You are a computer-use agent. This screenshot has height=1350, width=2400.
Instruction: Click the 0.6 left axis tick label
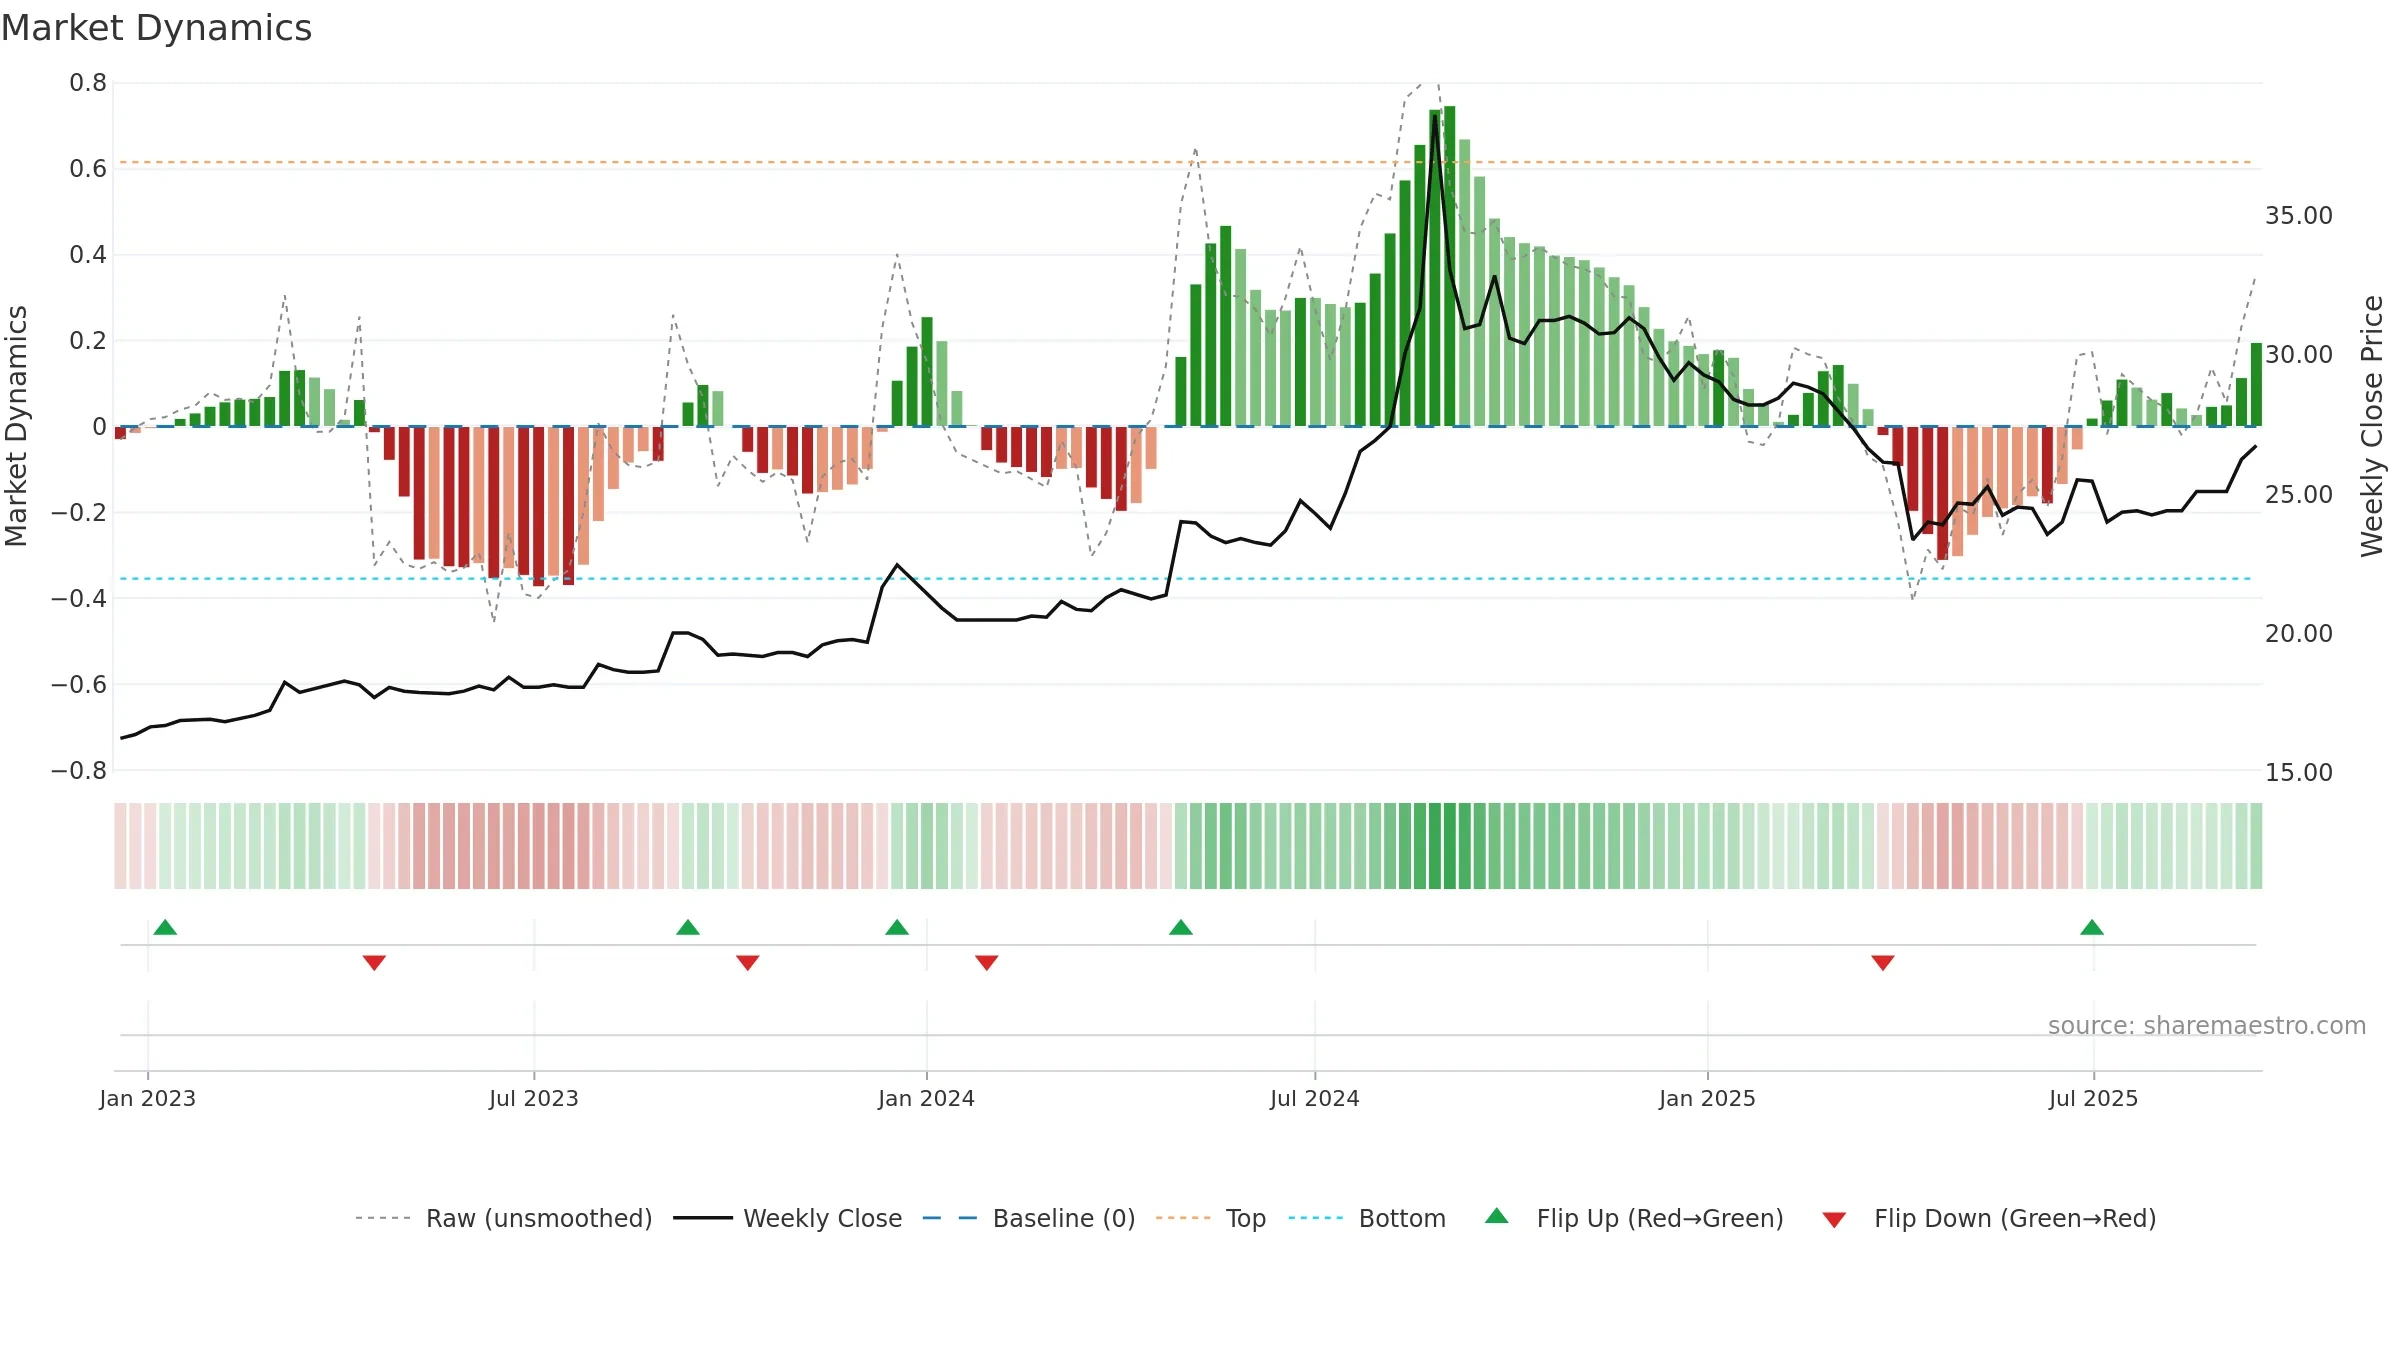click(x=88, y=169)
